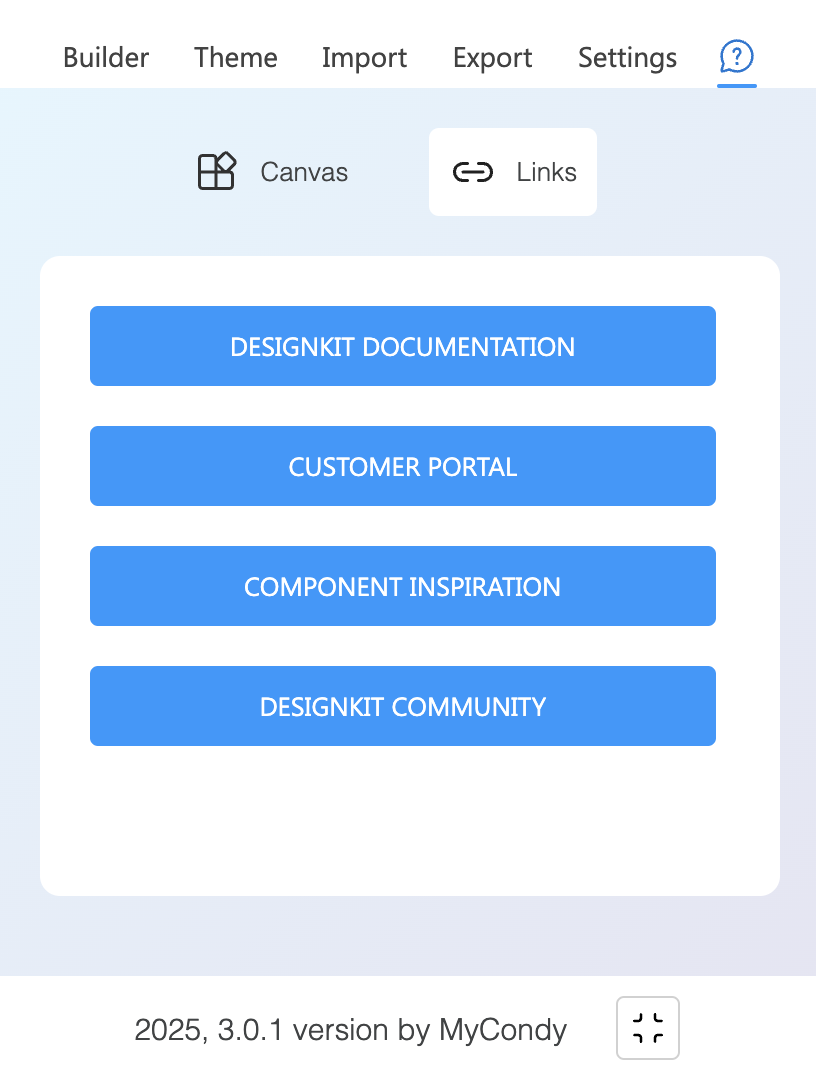
Task: Open the Theme tab
Action: (x=235, y=58)
